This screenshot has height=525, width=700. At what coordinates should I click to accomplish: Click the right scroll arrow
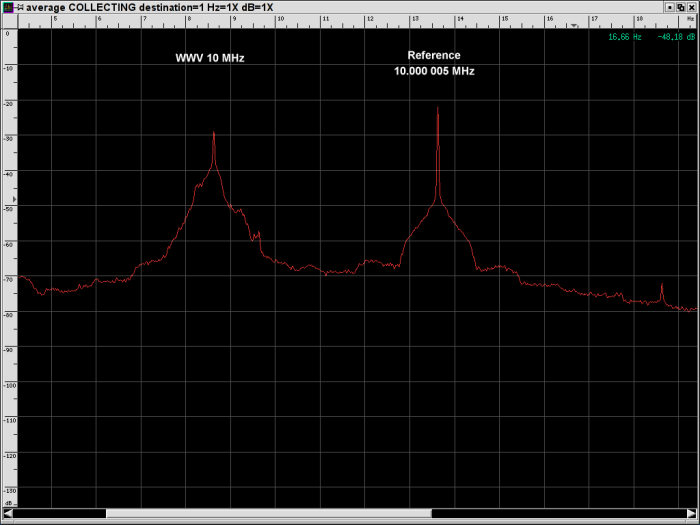click(x=692, y=513)
